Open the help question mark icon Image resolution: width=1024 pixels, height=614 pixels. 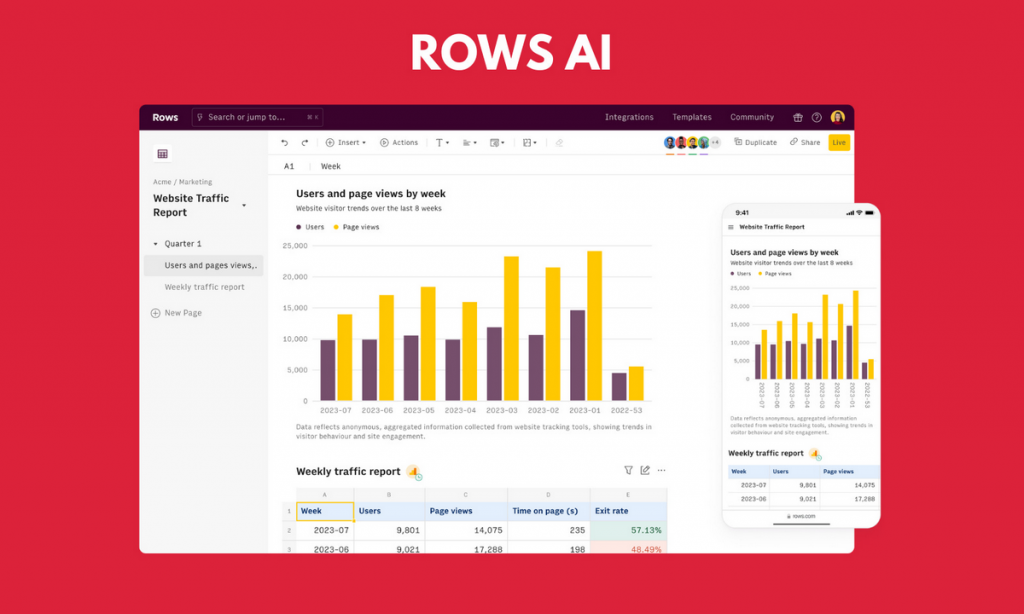pyautogui.click(x=817, y=117)
